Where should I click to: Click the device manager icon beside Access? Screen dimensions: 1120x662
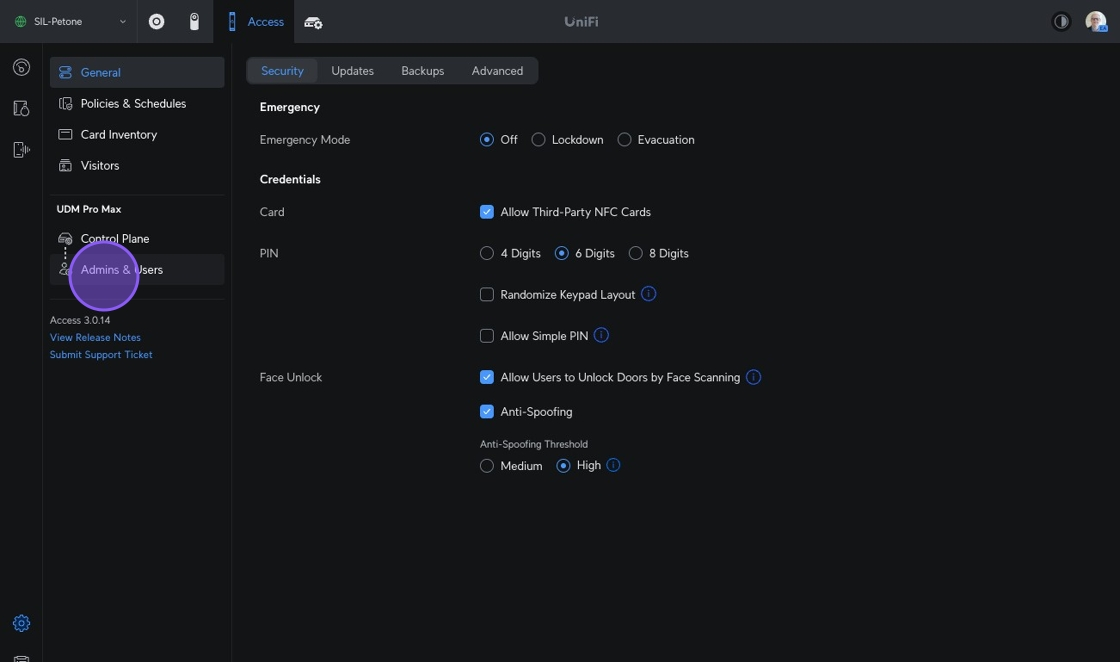point(313,22)
